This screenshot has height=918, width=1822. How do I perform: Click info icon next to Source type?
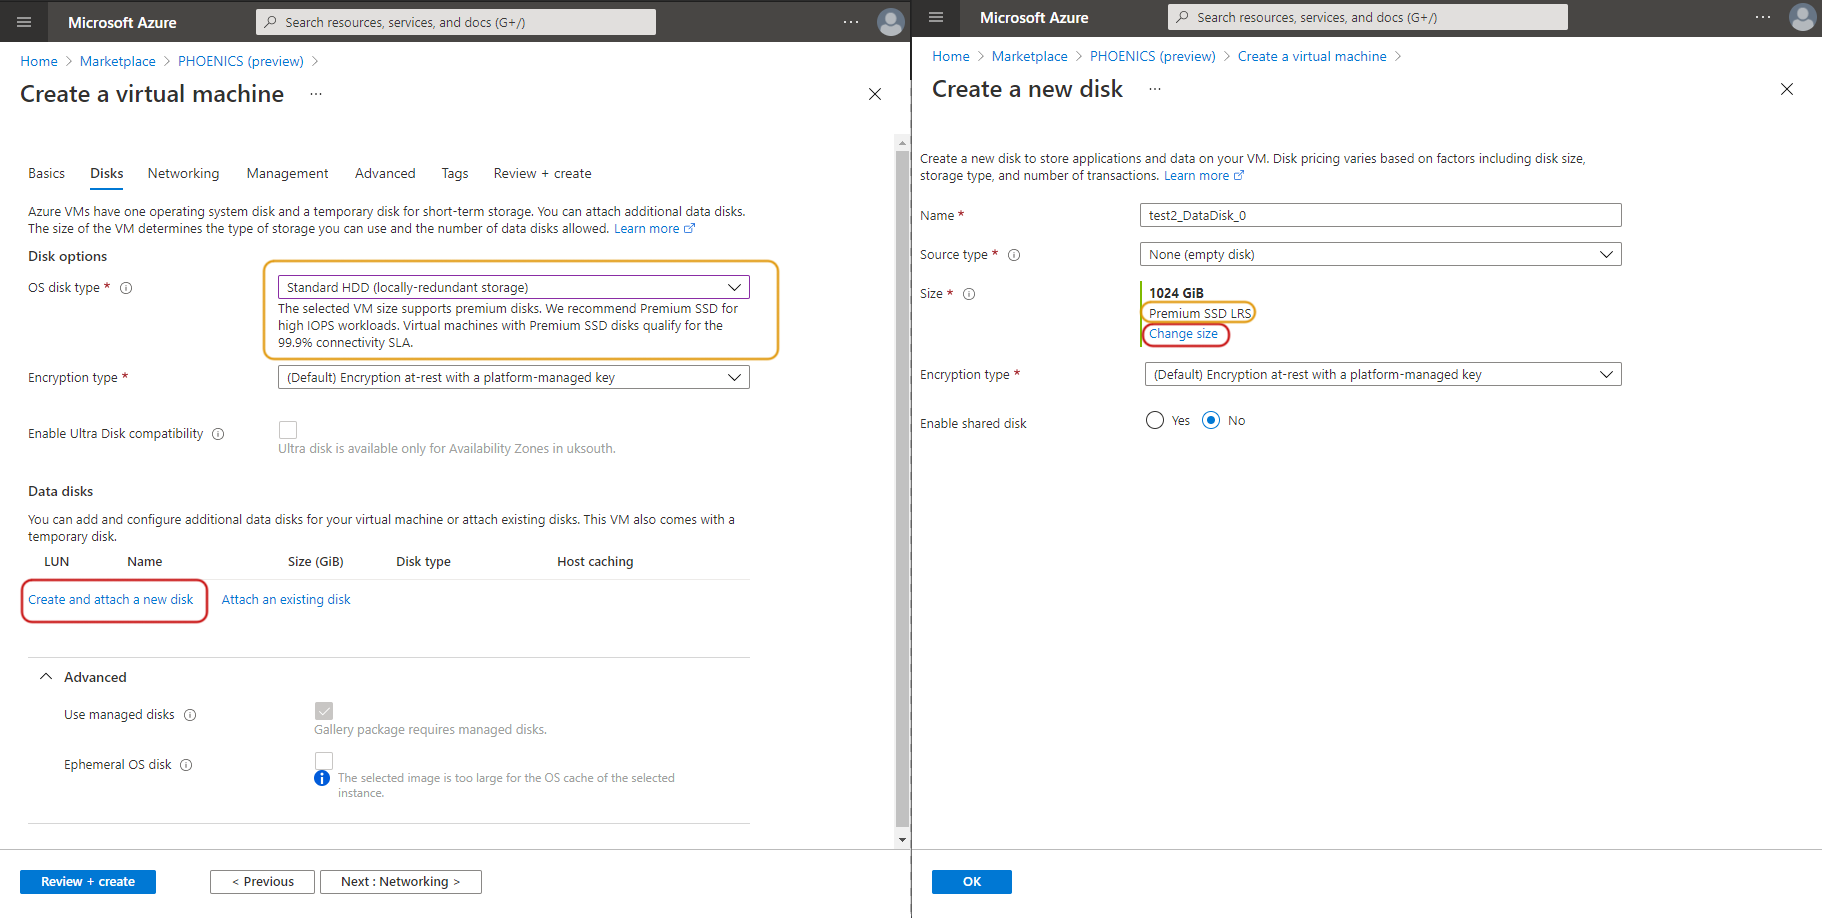1014,255
